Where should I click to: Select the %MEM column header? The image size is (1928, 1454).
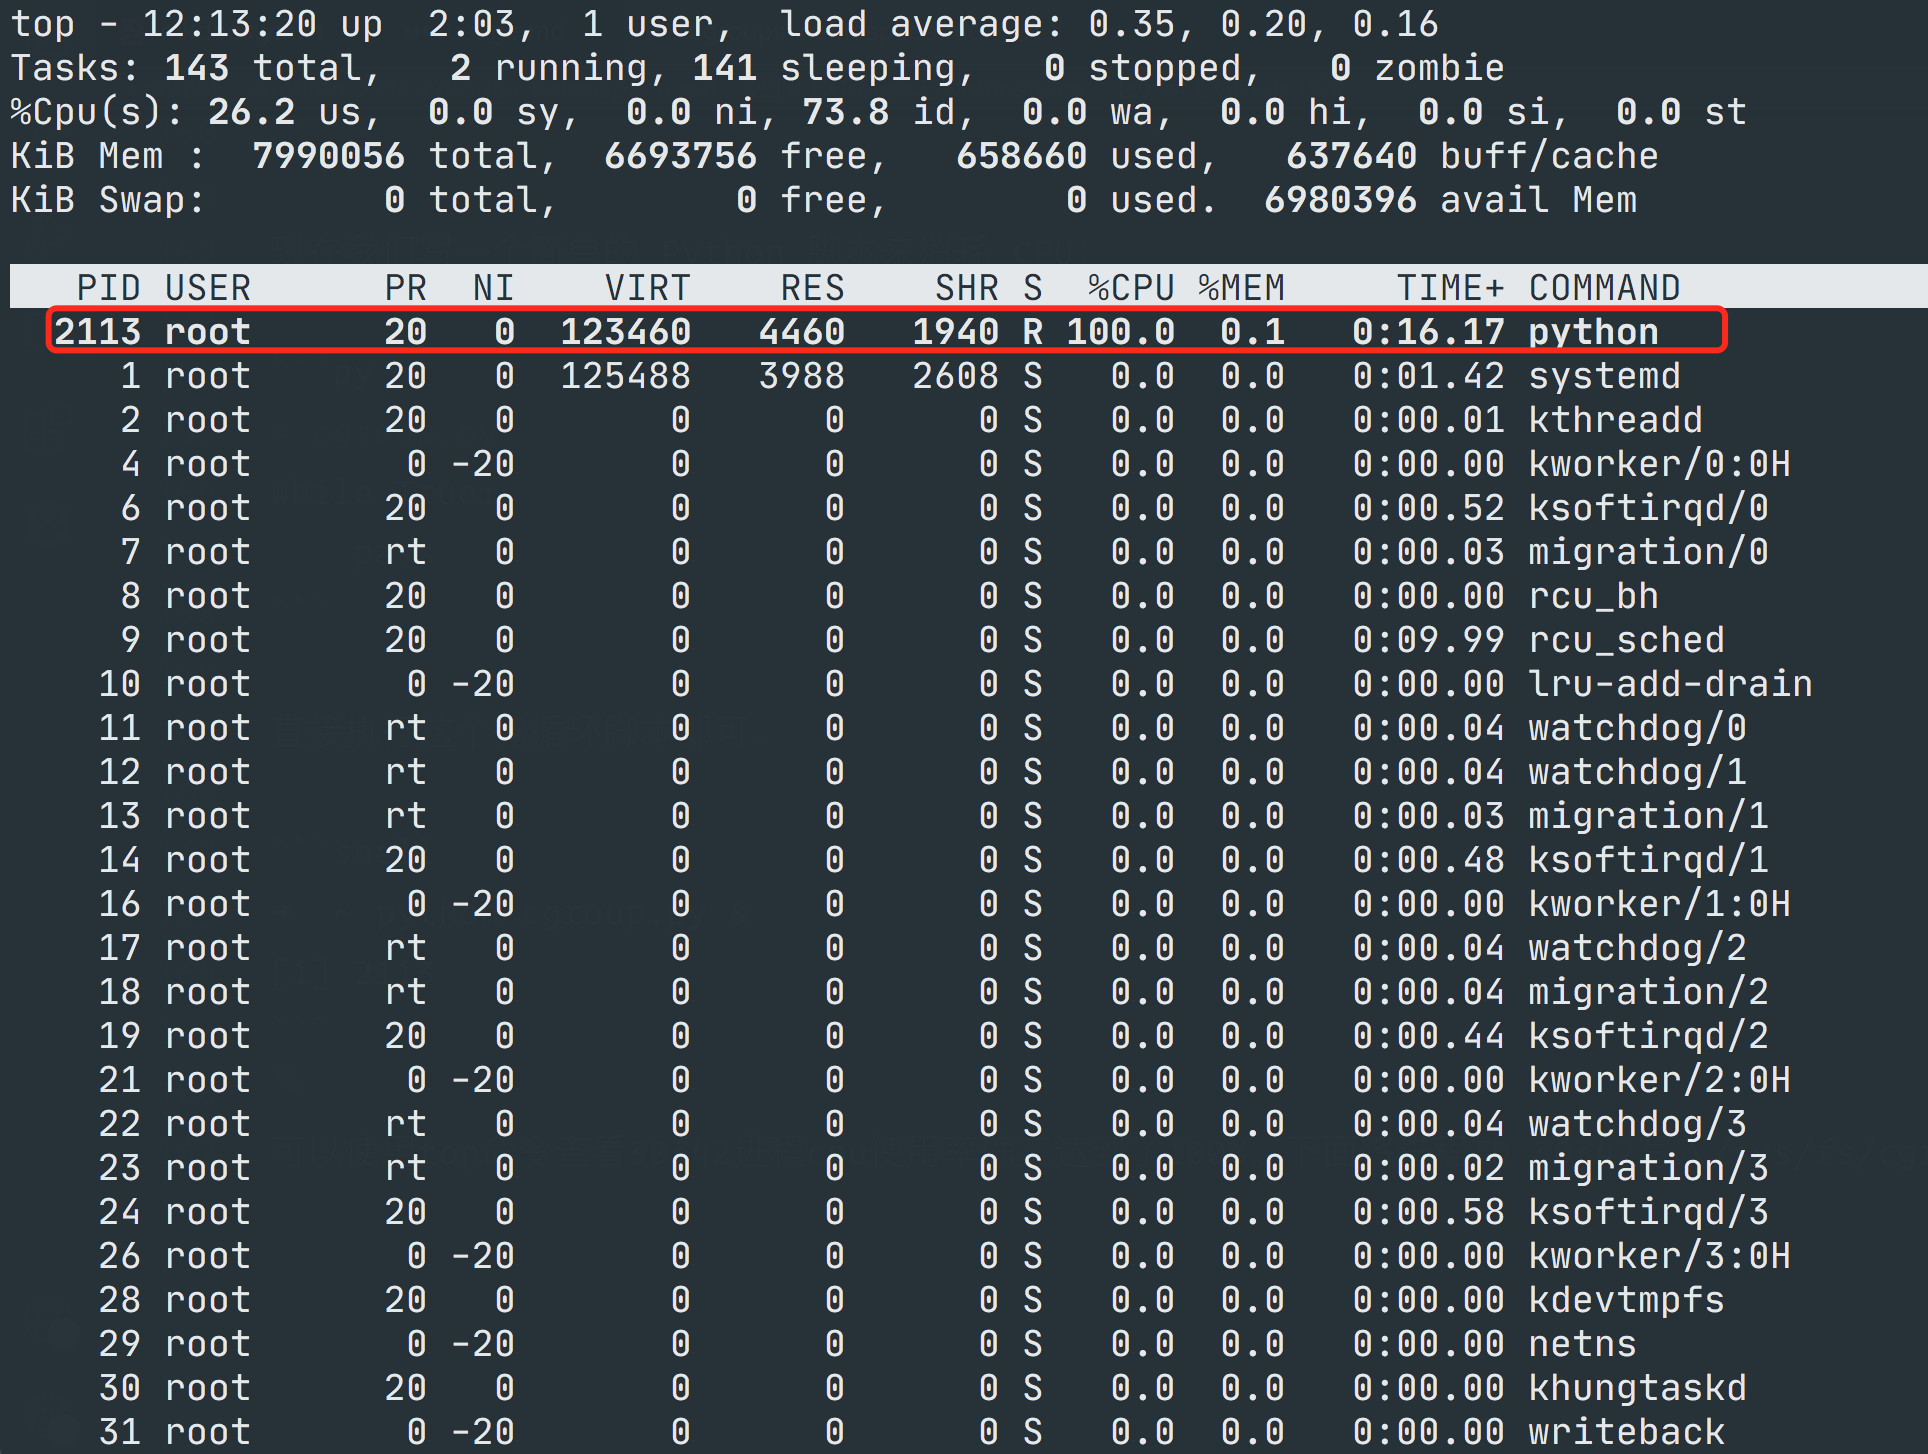(x=1243, y=287)
